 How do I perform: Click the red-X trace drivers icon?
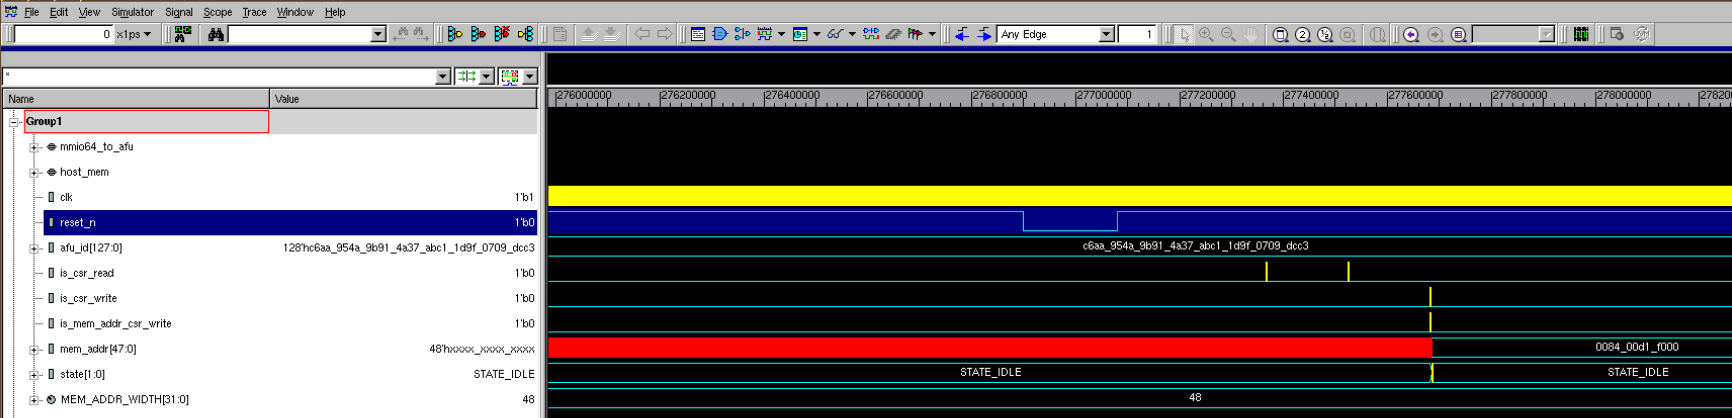pyautogui.click(x=502, y=34)
